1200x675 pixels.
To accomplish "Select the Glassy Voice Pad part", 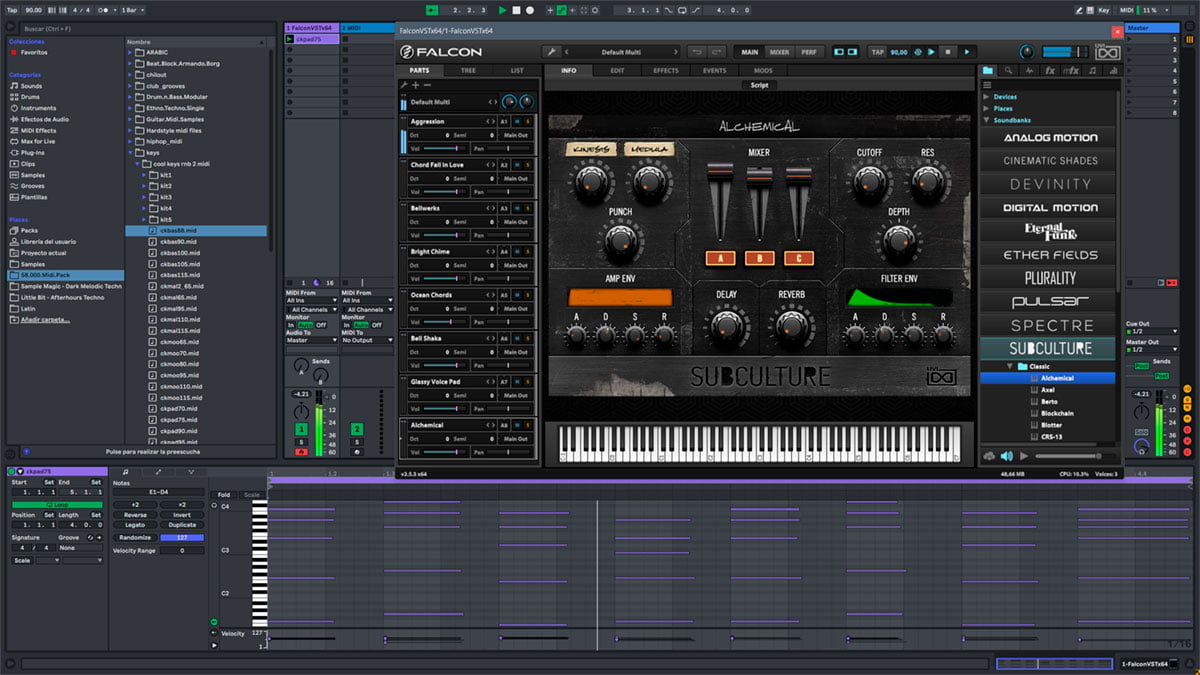I will (x=434, y=381).
